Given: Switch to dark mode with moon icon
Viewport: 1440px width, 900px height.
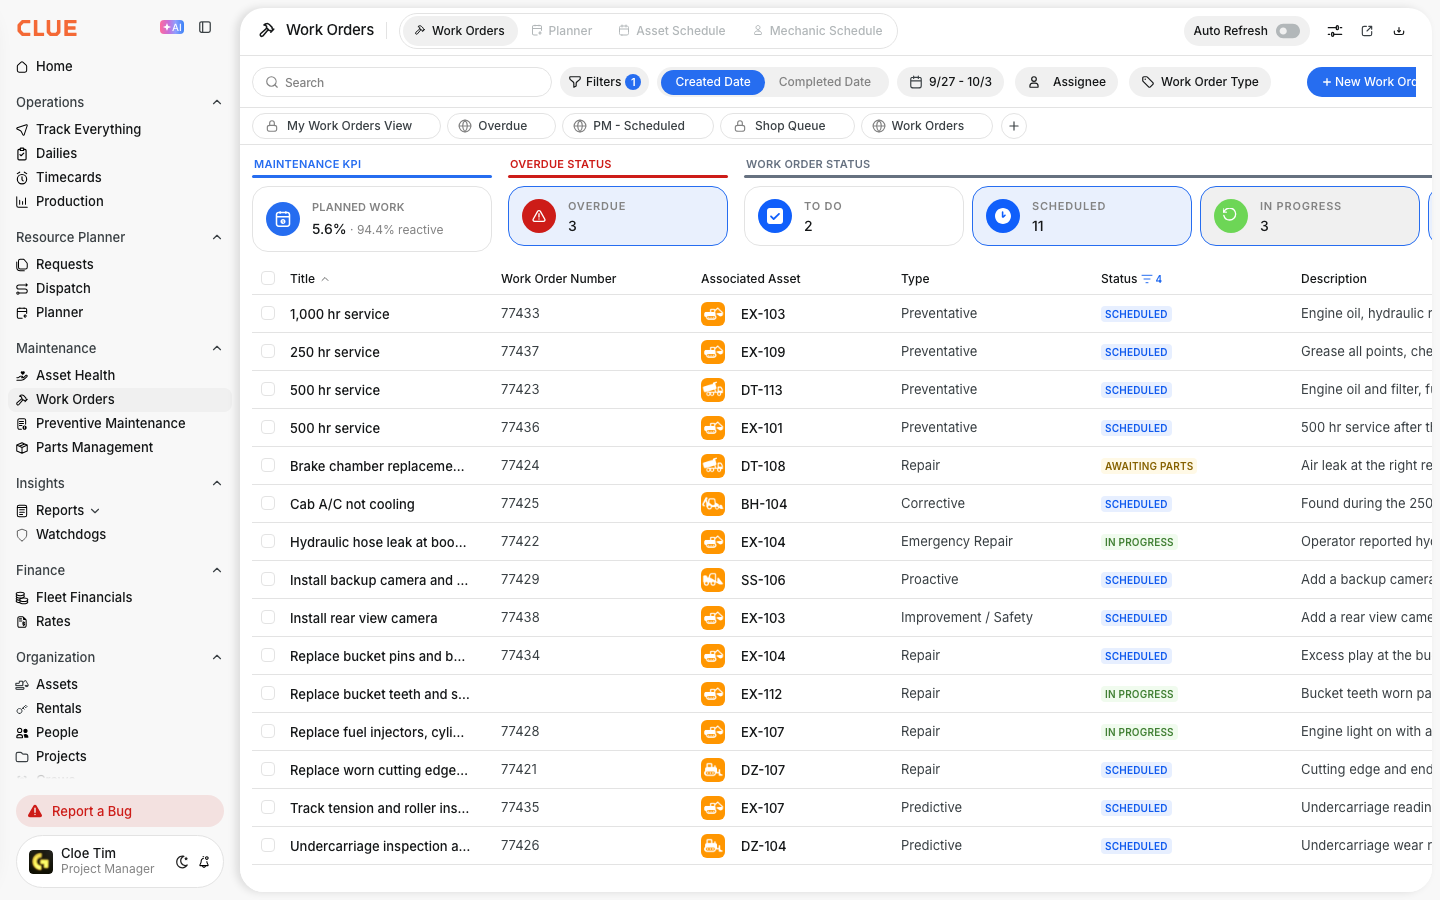Looking at the screenshot, I should pos(182,862).
